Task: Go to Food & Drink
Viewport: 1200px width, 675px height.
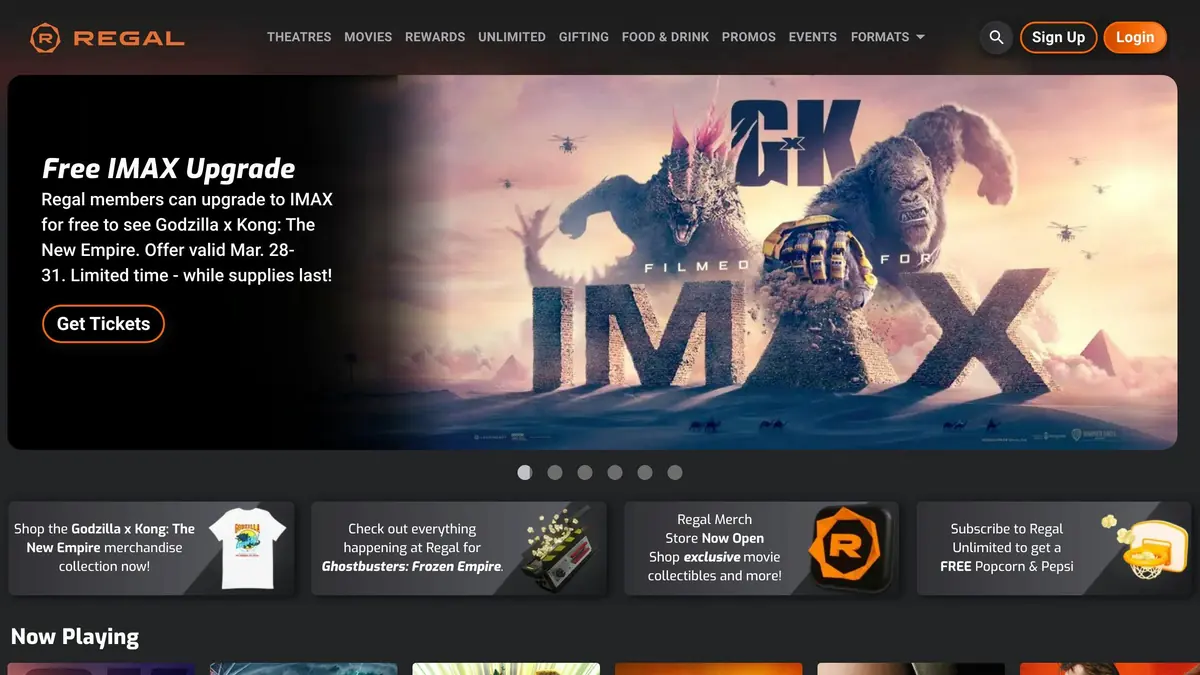Action: [665, 37]
